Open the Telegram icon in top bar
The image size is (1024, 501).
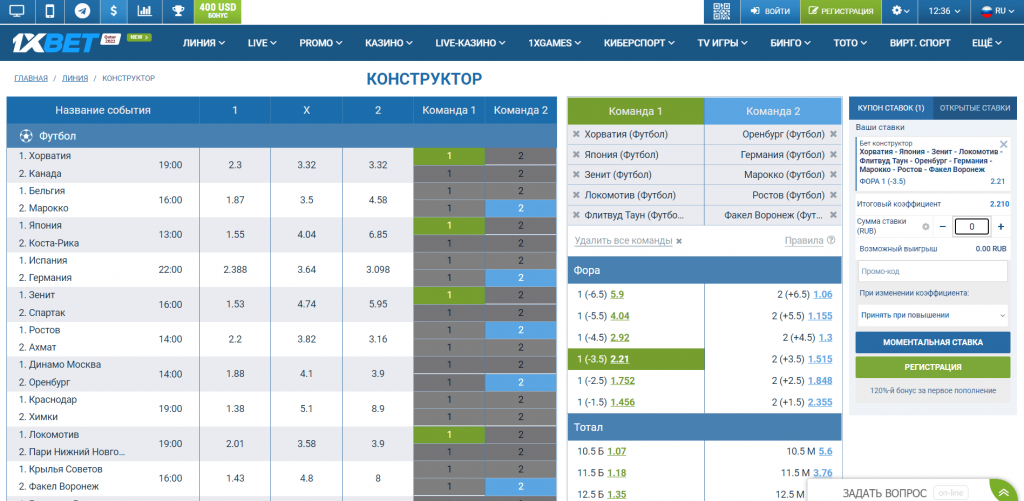click(82, 11)
